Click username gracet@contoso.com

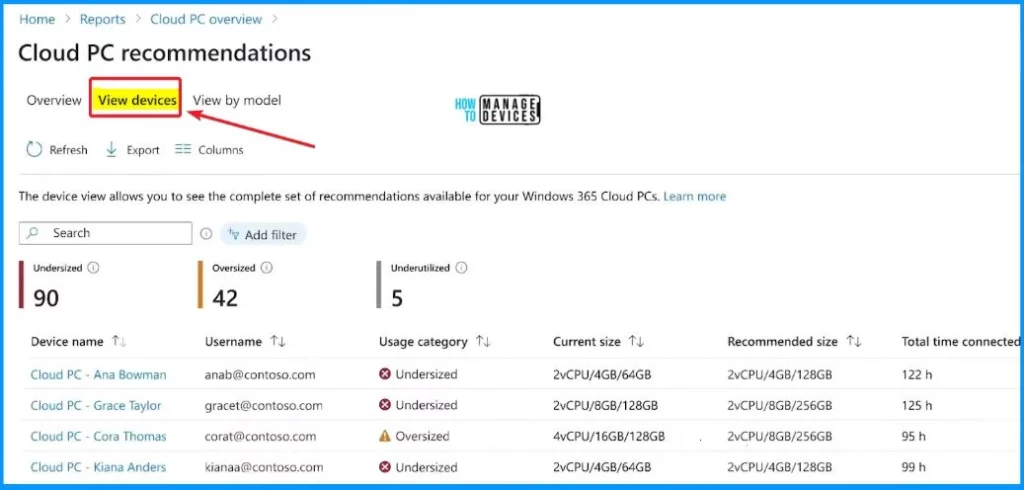[264, 406]
